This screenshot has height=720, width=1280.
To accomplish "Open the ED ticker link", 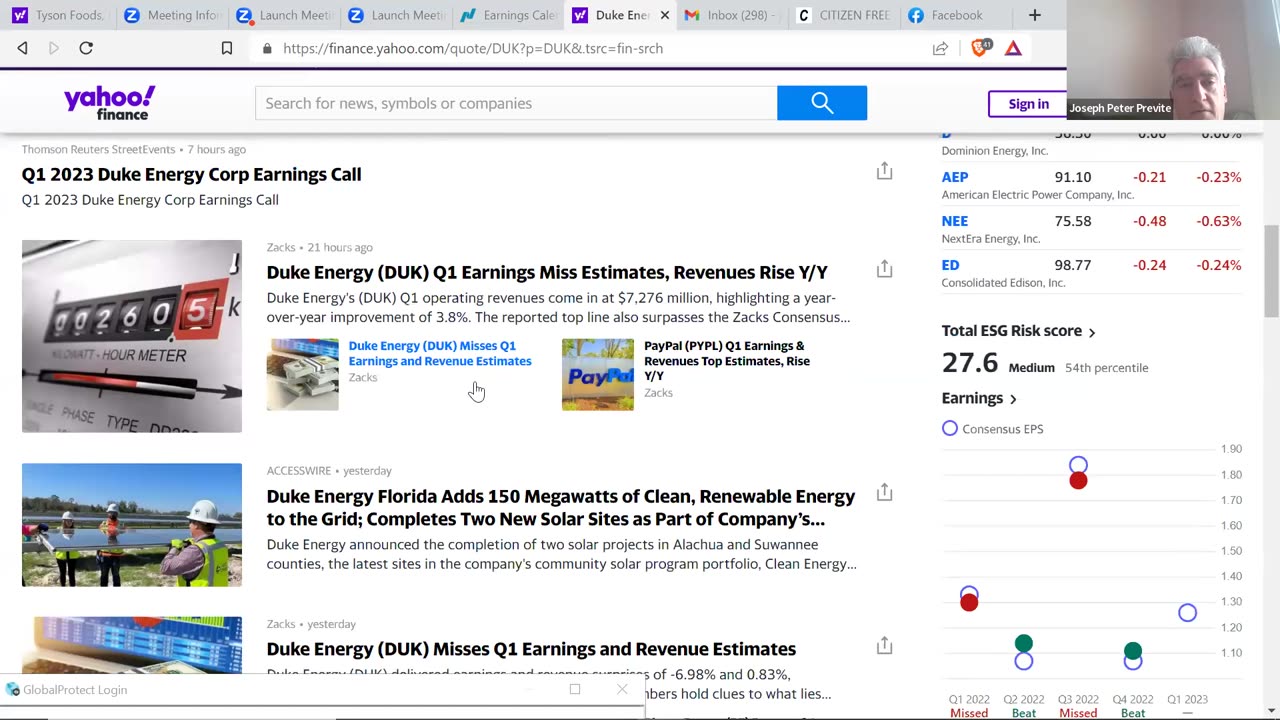I will pos(950,265).
